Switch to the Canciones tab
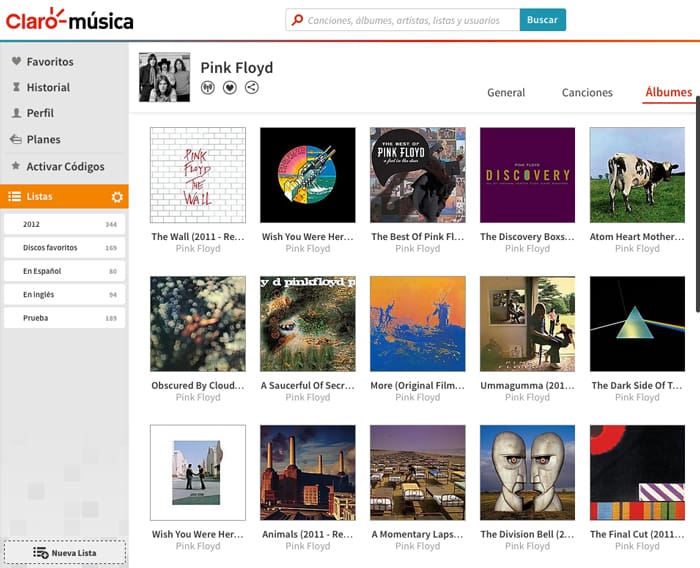Screen dimensions: 700x568 click(587, 92)
